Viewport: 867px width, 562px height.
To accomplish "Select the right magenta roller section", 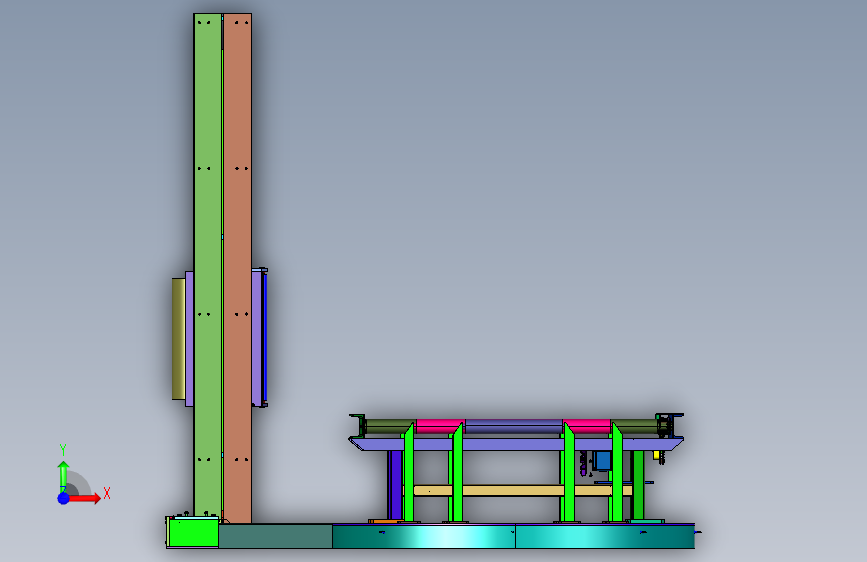I will coord(587,425).
